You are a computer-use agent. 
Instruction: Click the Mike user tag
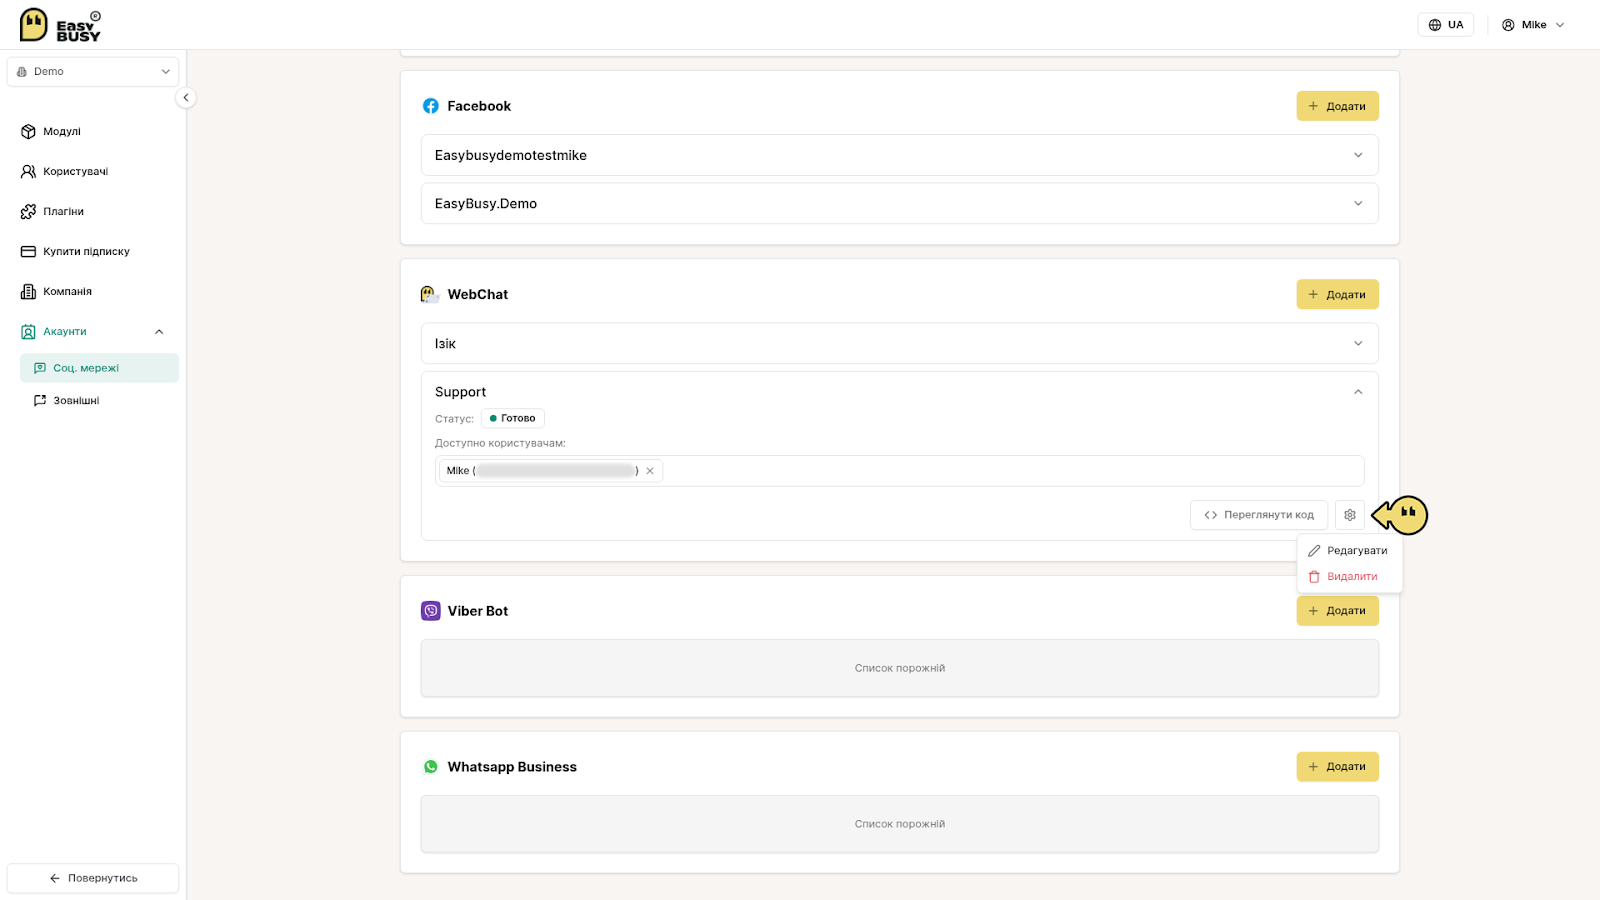pos(551,471)
